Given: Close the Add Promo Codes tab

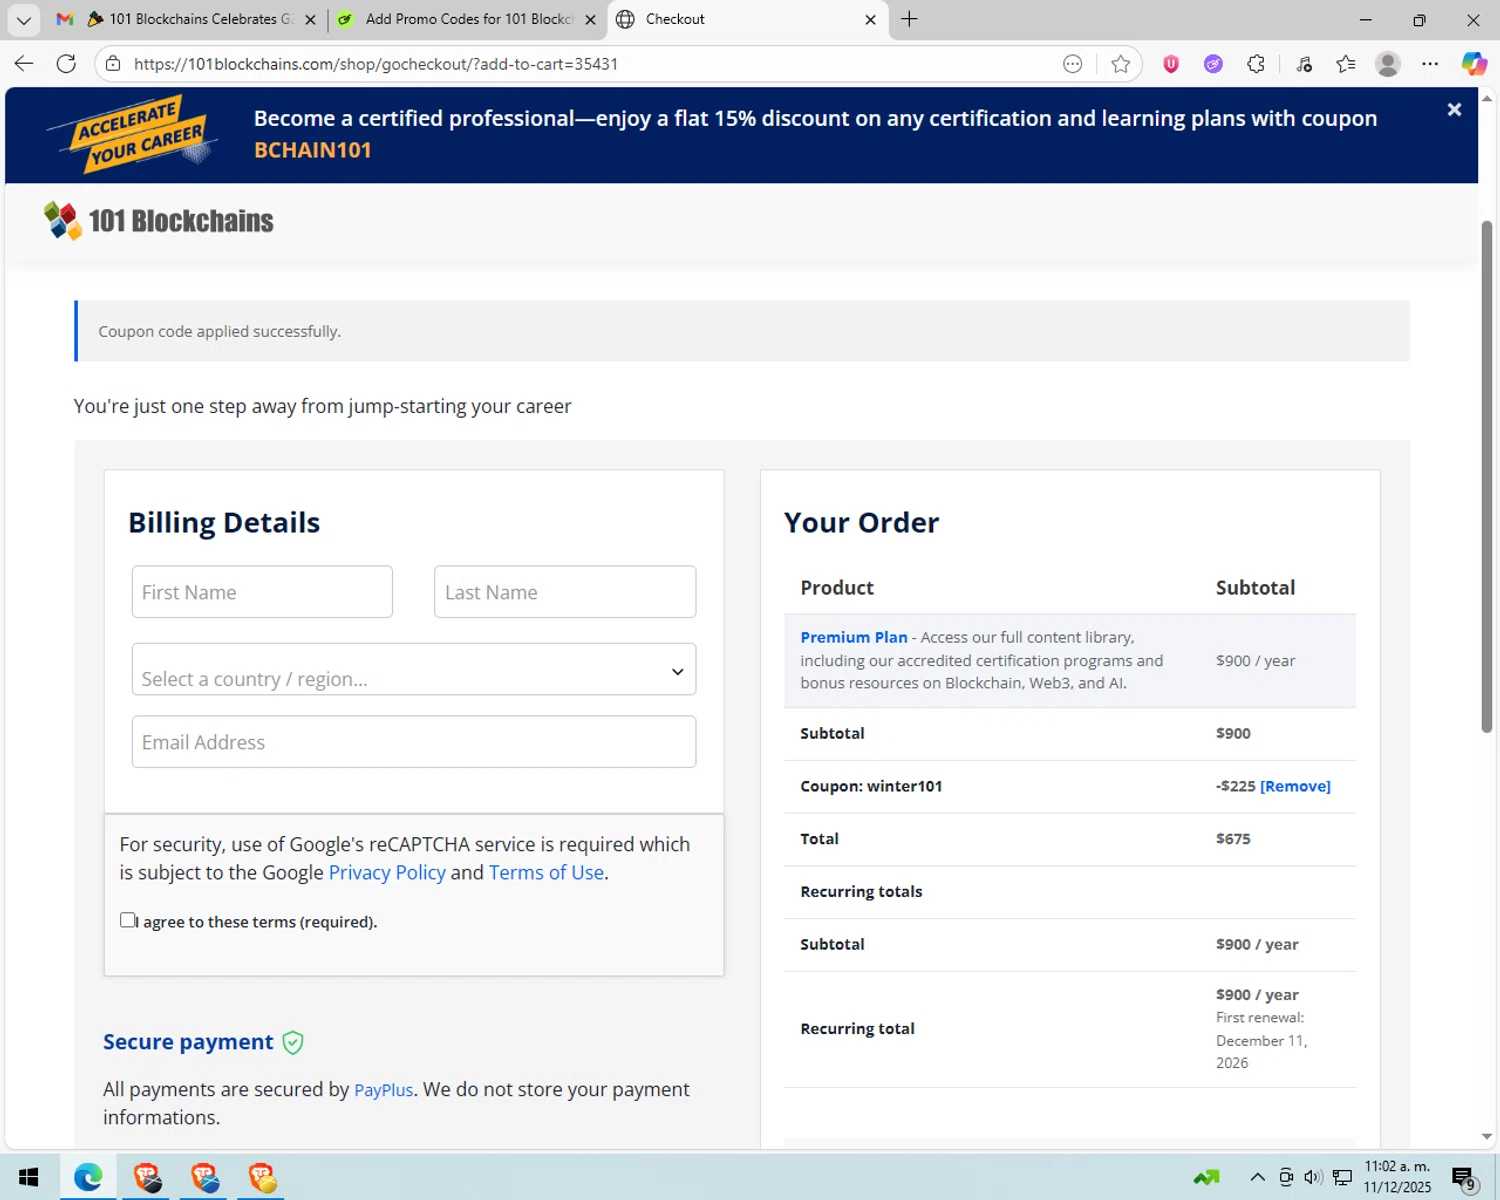Looking at the screenshot, I should pyautogui.click(x=590, y=19).
